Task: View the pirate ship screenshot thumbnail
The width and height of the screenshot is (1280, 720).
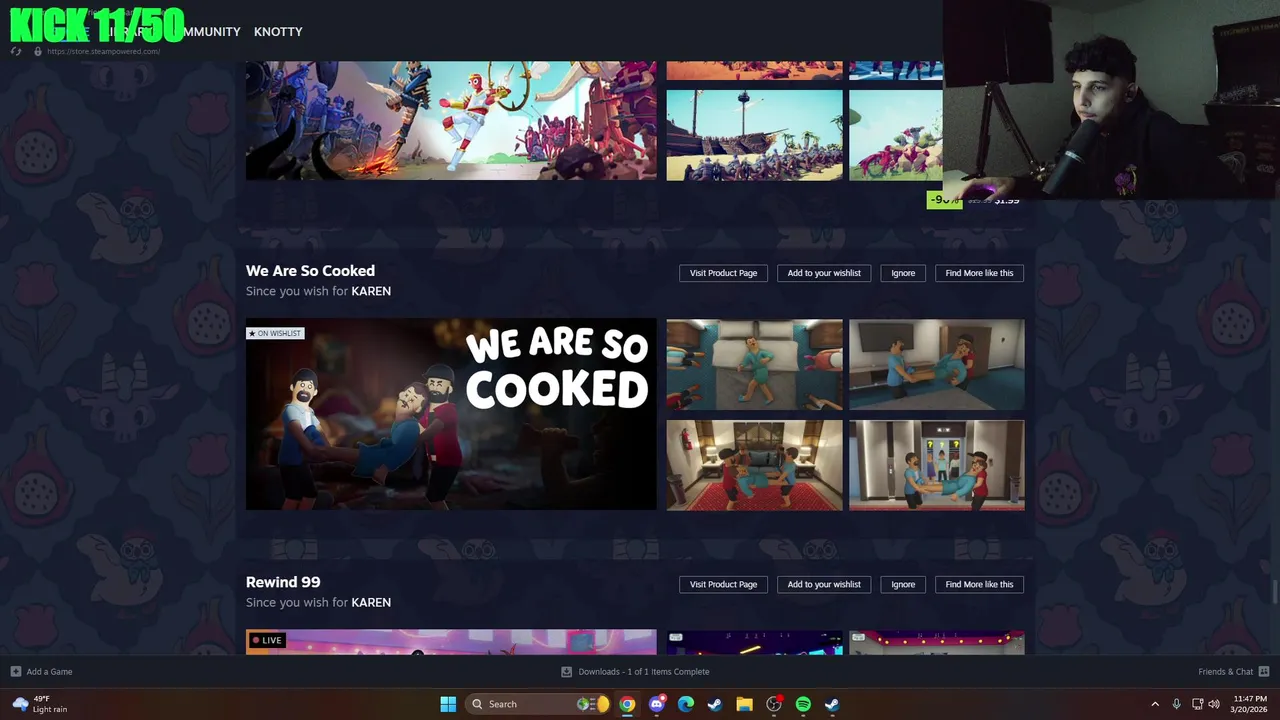Action: [x=755, y=136]
